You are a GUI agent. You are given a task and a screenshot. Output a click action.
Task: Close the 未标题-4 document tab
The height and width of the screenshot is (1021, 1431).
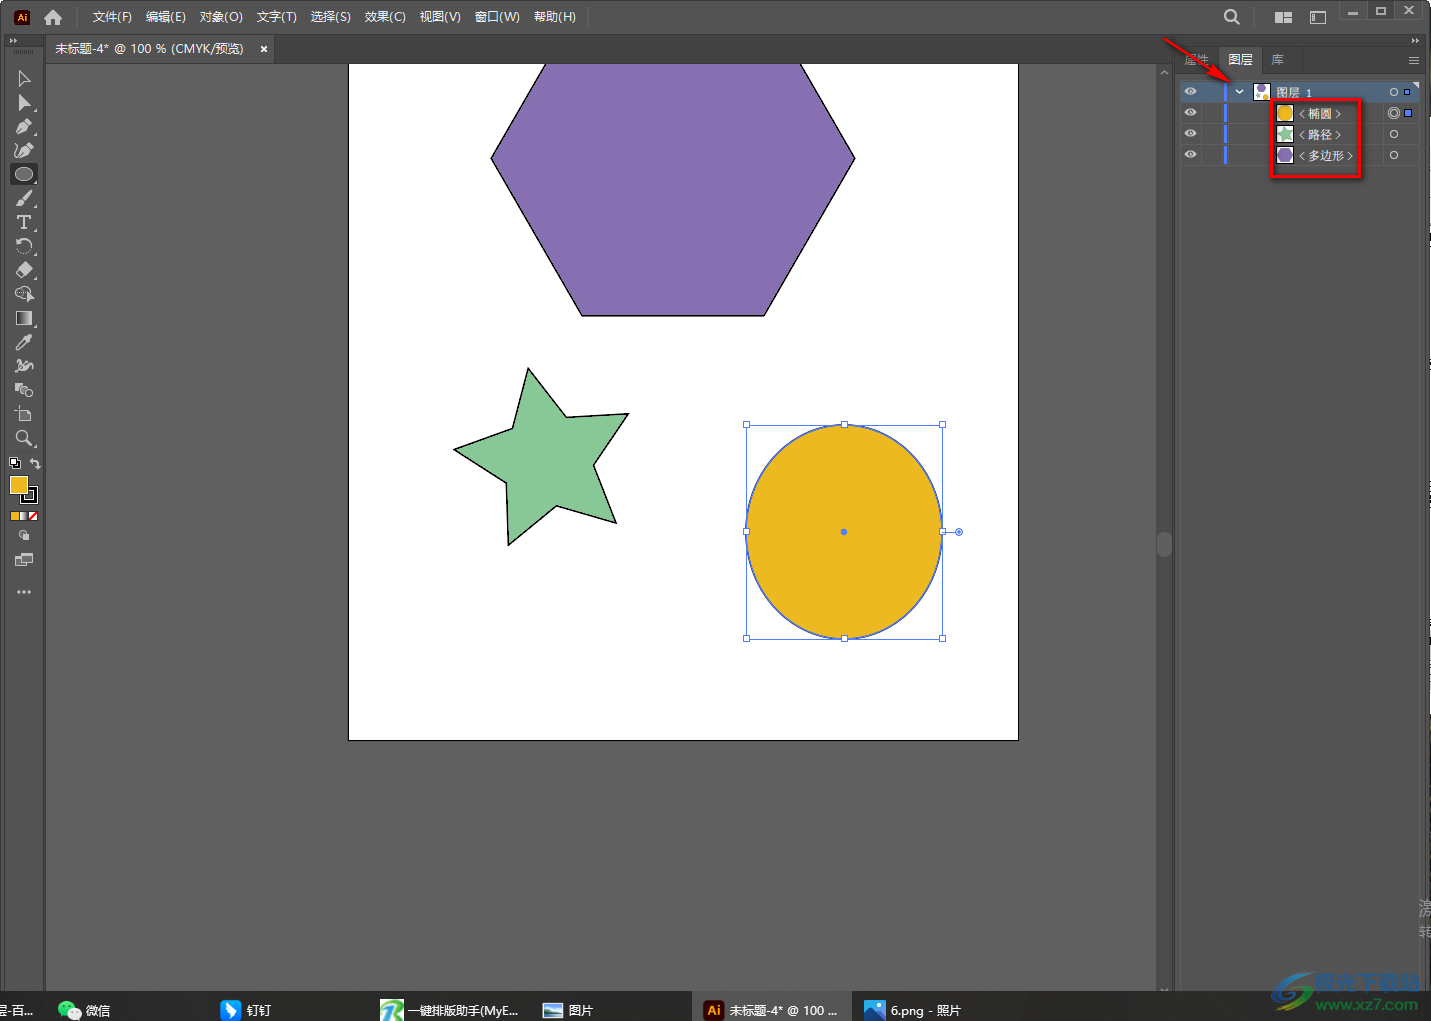264,49
